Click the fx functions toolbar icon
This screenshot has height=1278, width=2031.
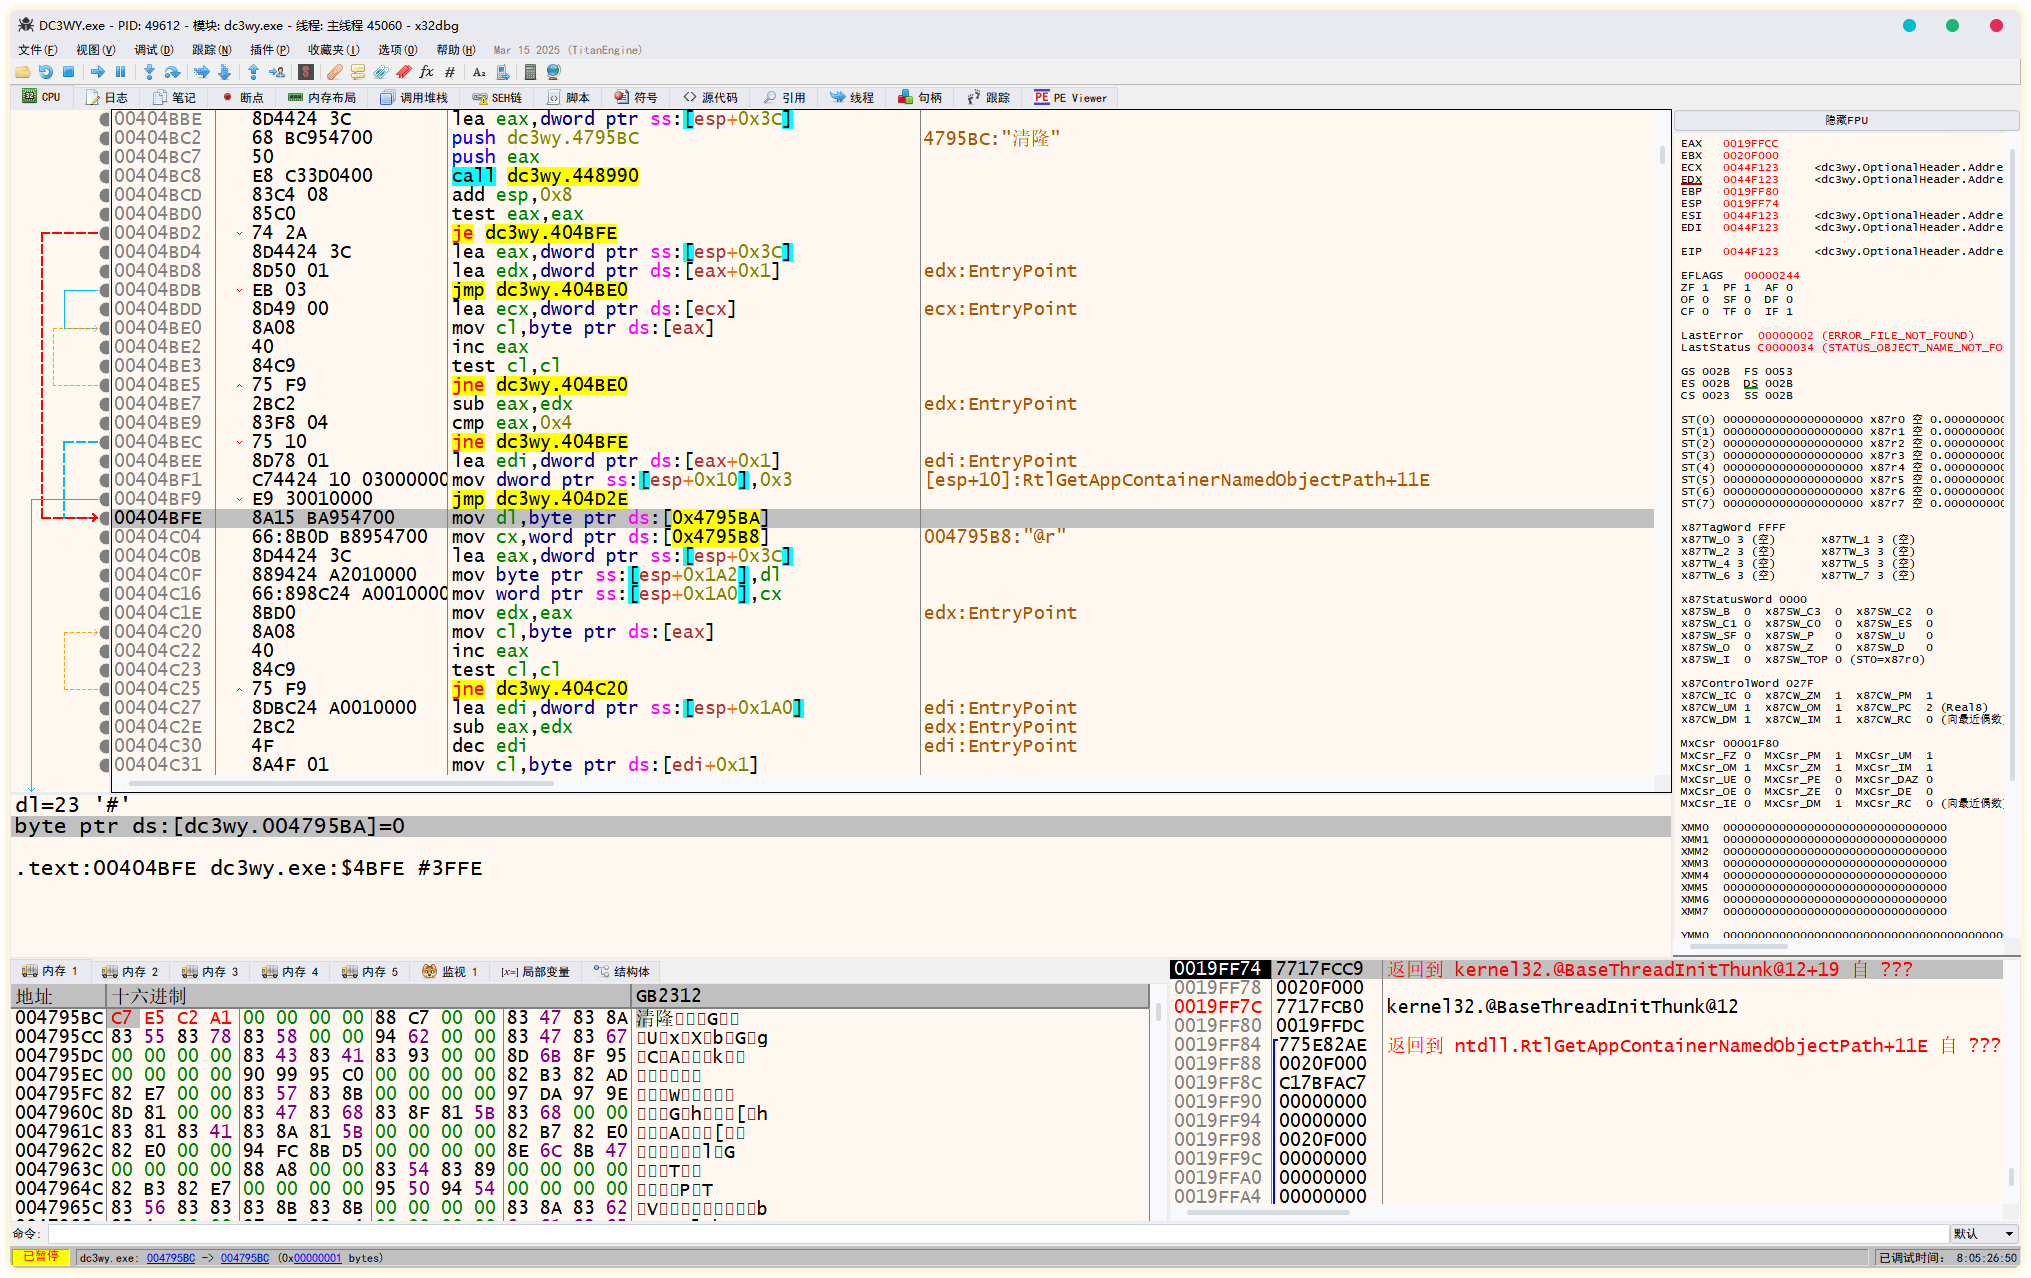(x=427, y=72)
